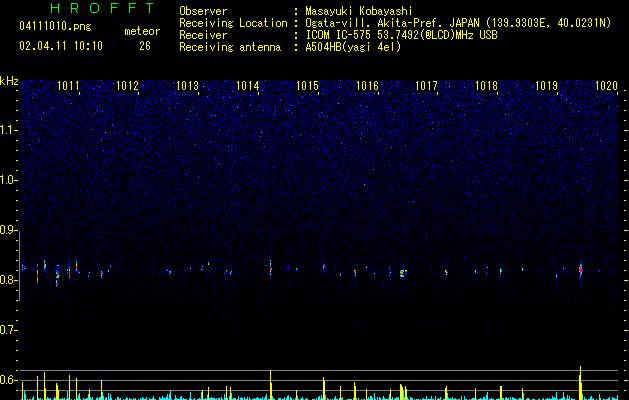The image size is (629, 400).
Task: Select the file name 04111010.png
Action: tap(55, 26)
